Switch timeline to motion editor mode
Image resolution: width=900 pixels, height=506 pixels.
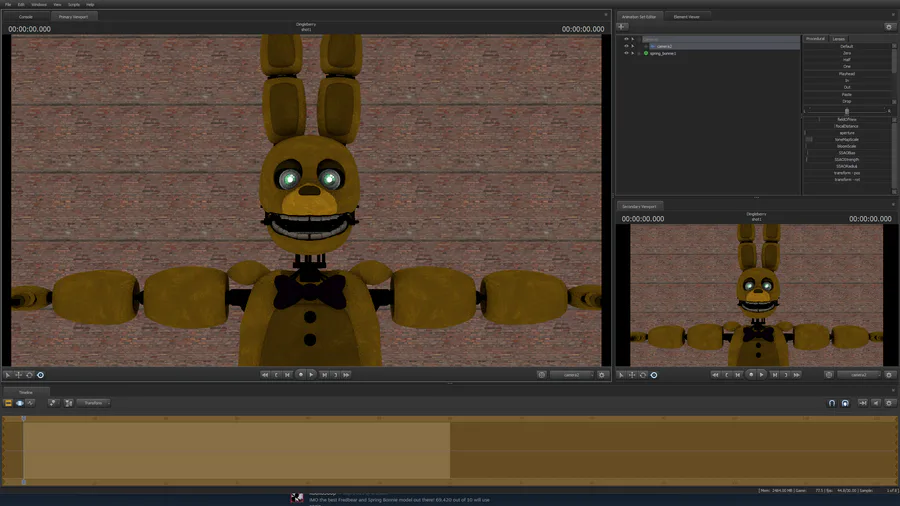tap(20, 403)
